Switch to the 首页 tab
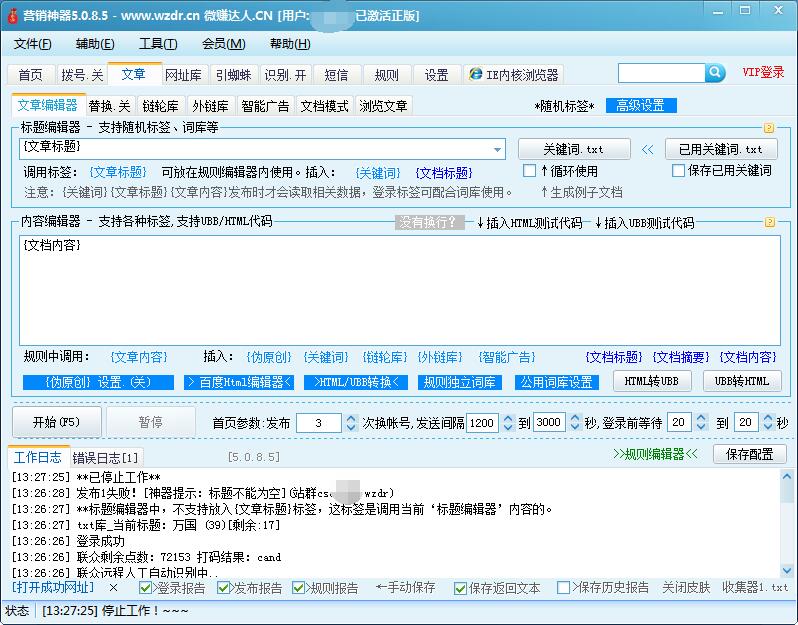The image size is (798, 625). 31,75
